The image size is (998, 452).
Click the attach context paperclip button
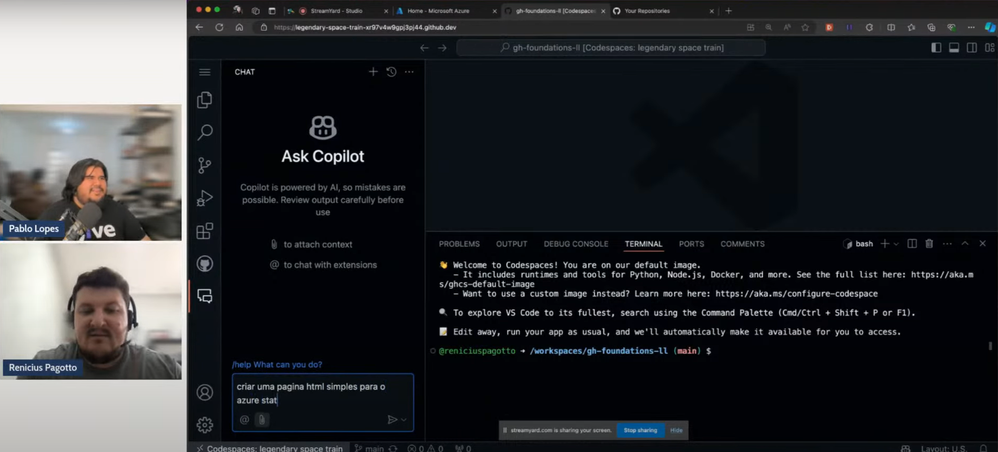tap(262, 420)
